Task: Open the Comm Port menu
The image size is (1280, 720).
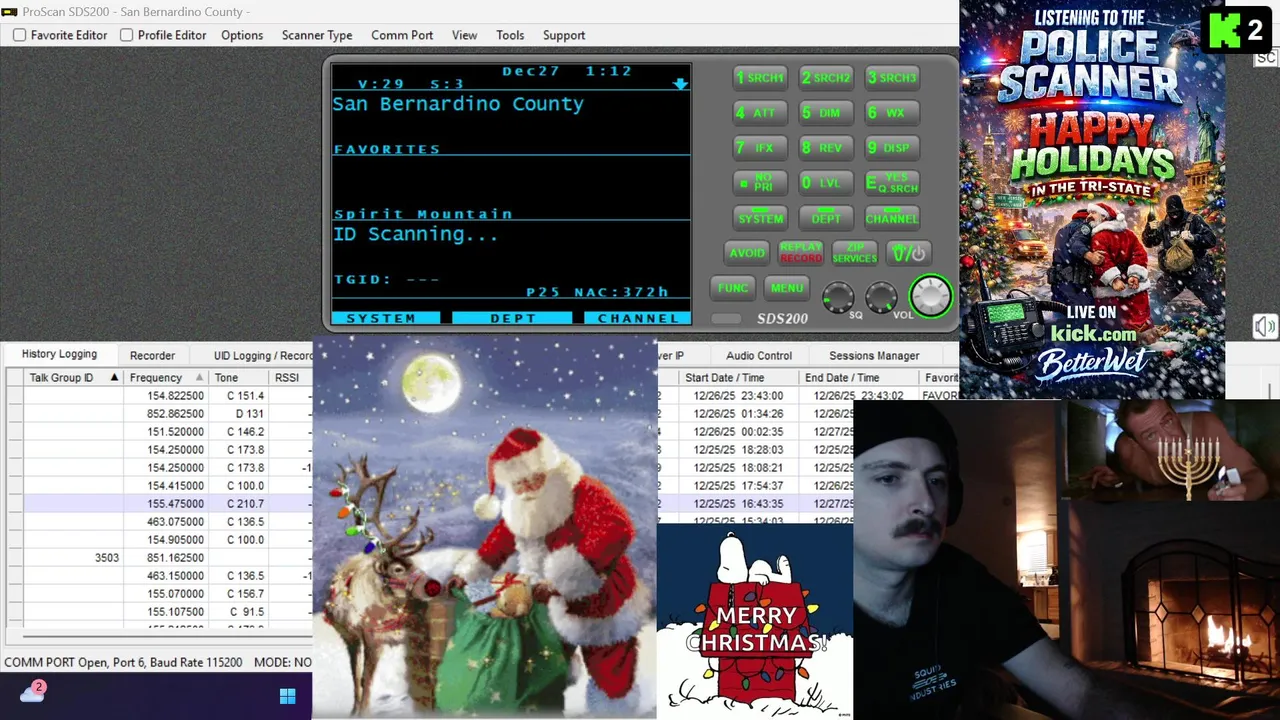Action: [x=402, y=35]
